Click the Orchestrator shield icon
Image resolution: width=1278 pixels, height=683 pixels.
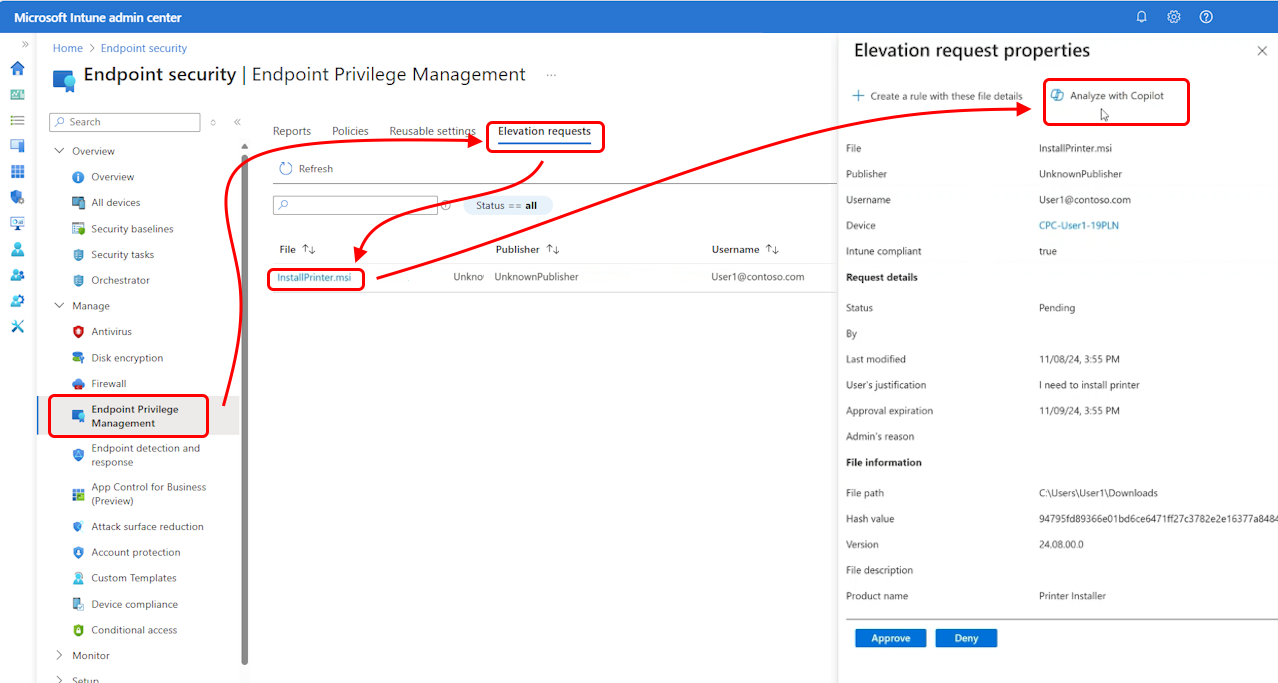pyautogui.click(x=79, y=281)
